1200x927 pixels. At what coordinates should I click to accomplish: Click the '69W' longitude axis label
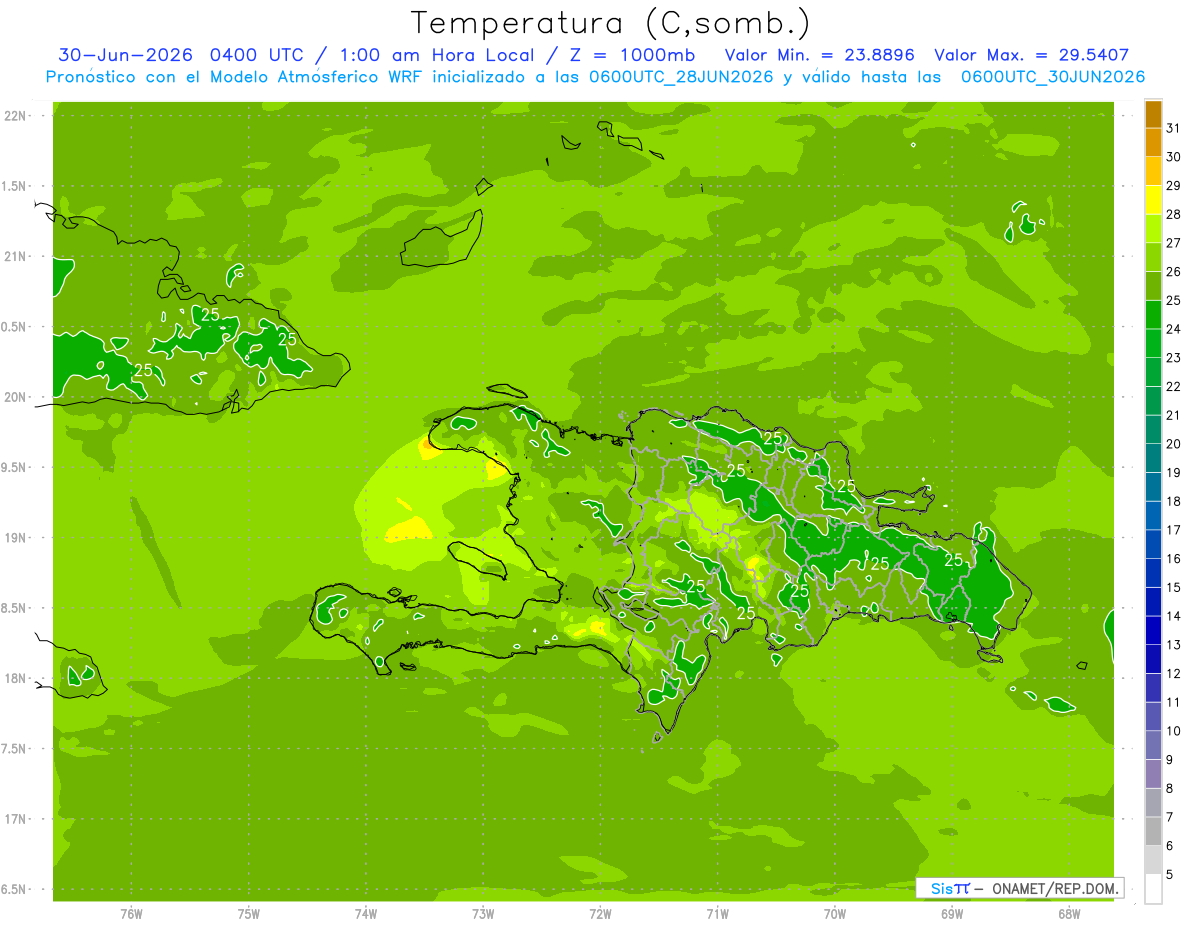(952, 914)
